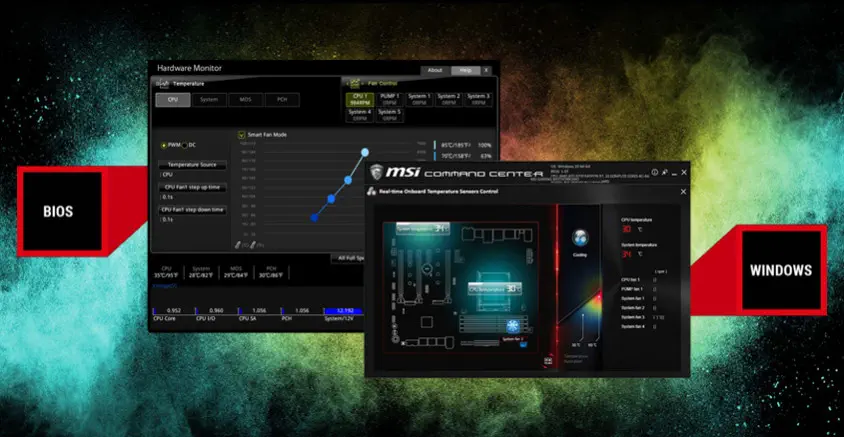Click the CPU Core 0.952 voltage bar
Image resolution: width=844 pixels, height=437 pixels.
[x=173, y=311]
